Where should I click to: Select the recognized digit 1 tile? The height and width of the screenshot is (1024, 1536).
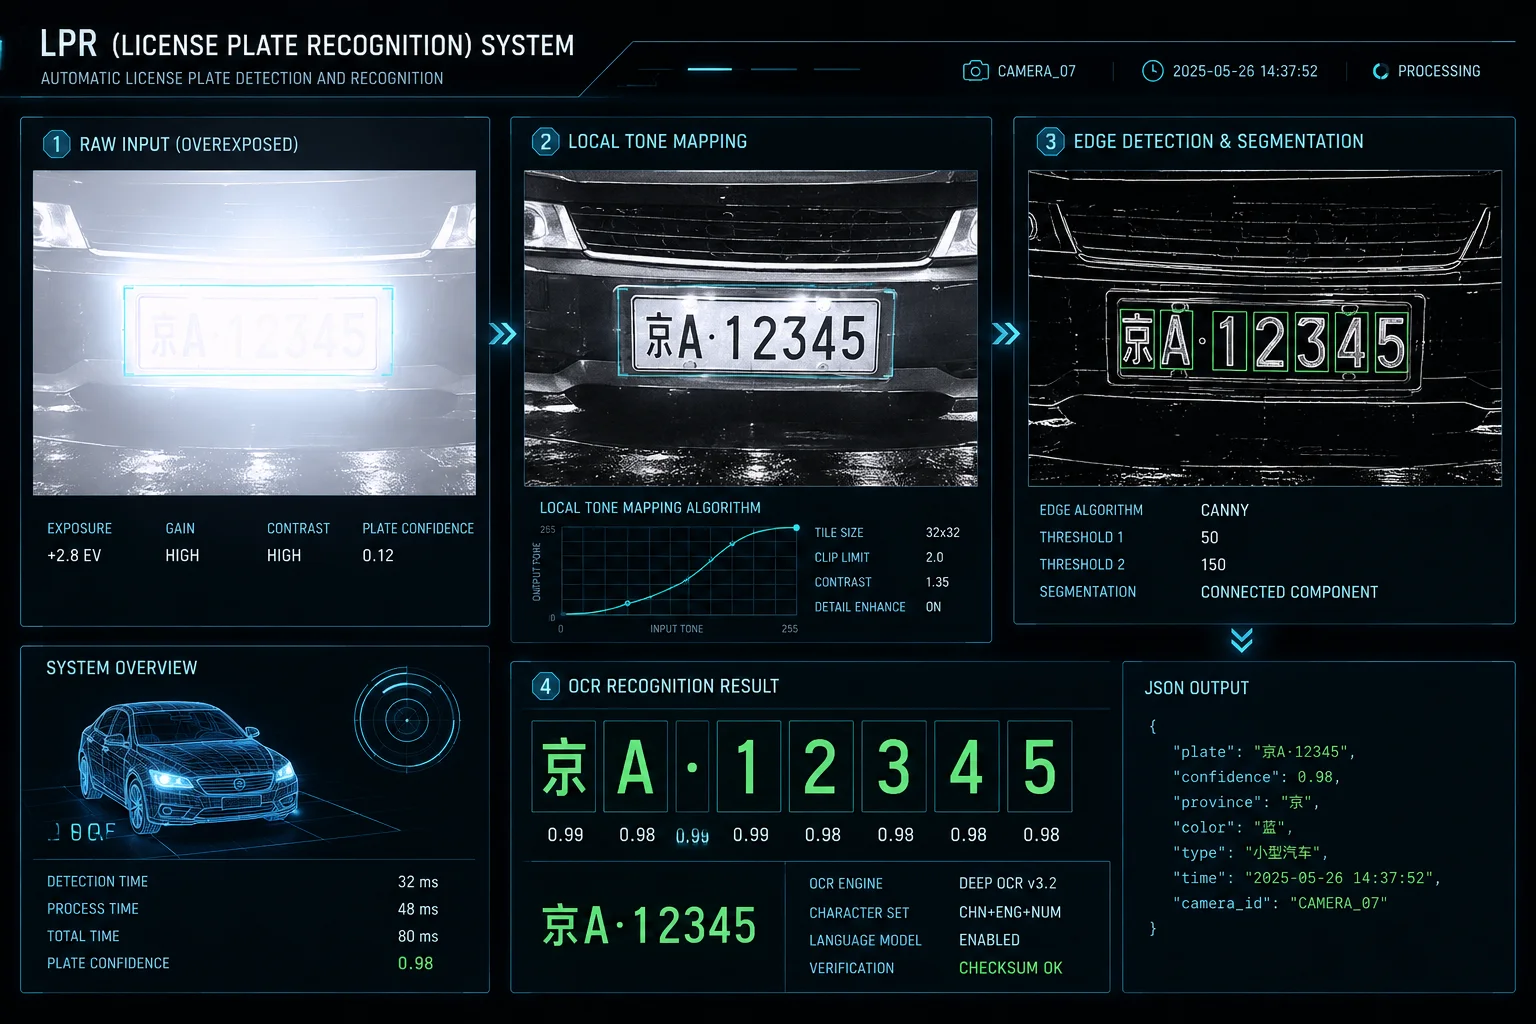point(749,766)
